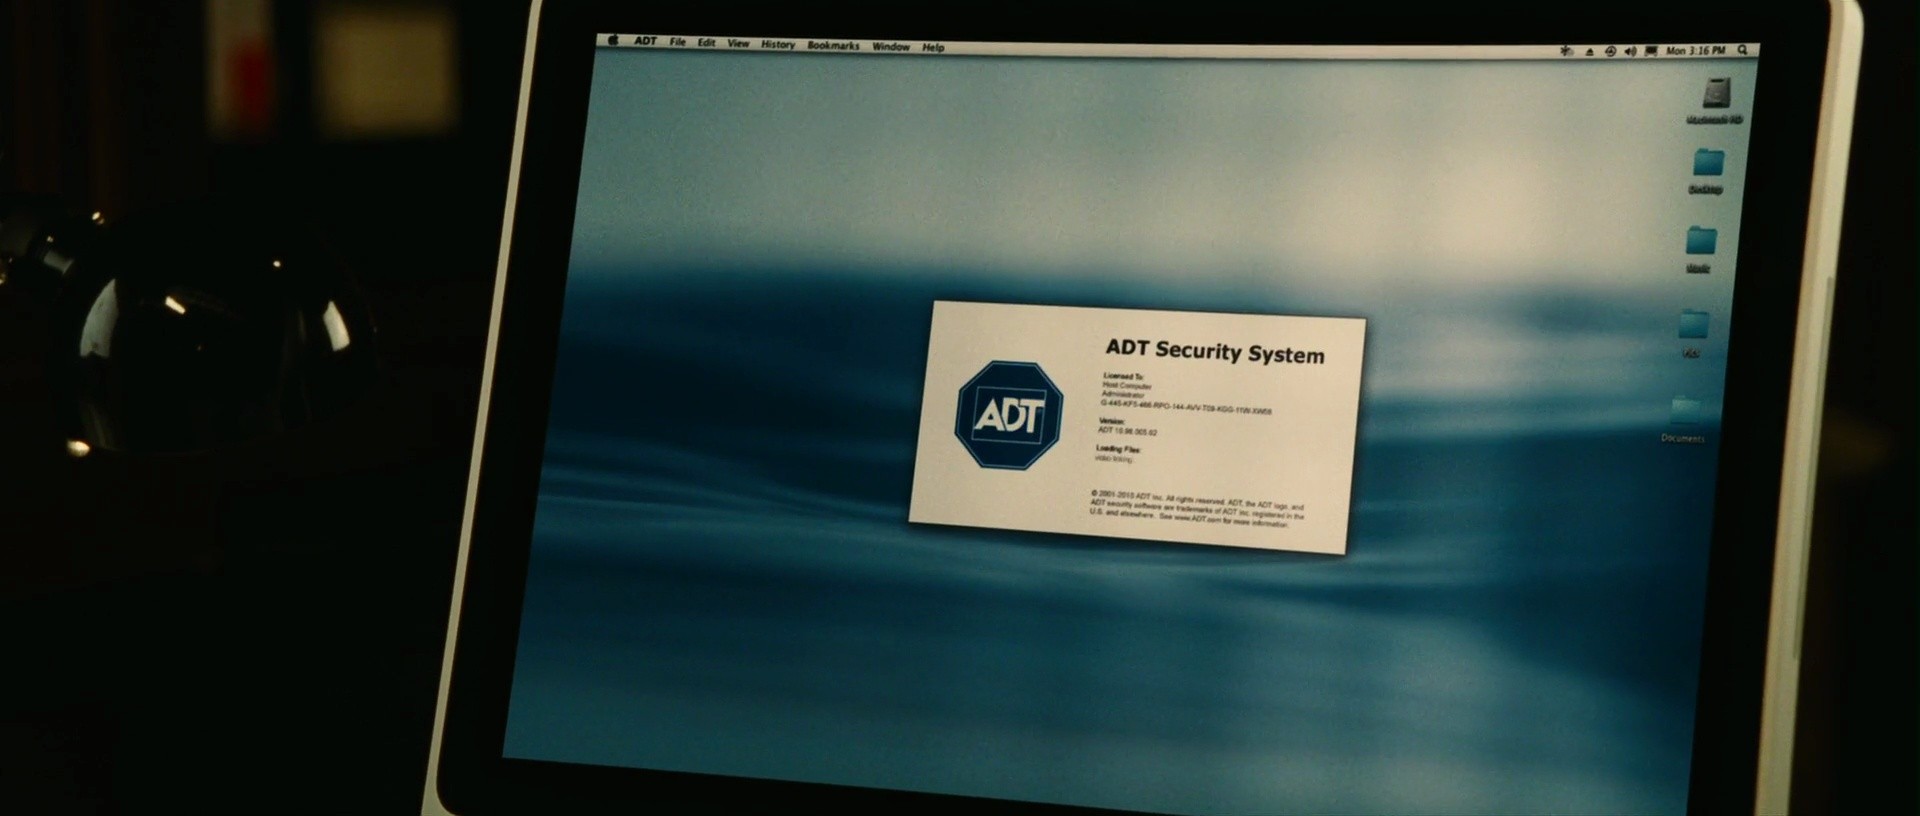Click the volume speaker icon
1920x816 pixels.
click(x=1631, y=51)
